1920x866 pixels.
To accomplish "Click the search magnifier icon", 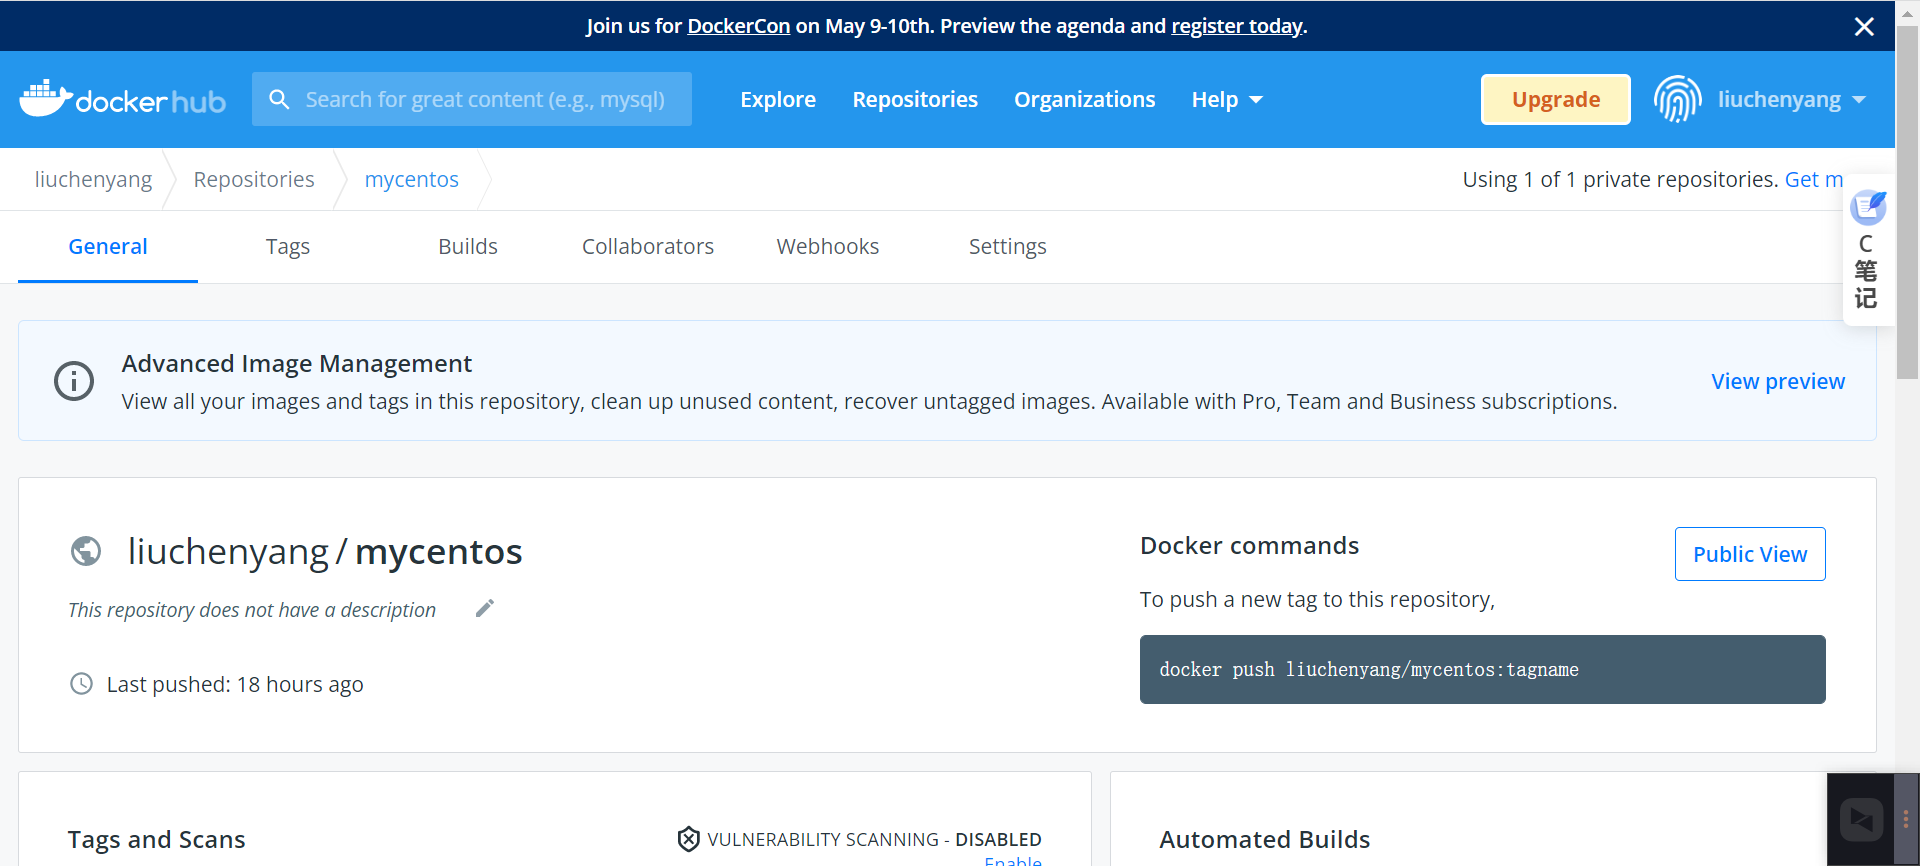I will tap(279, 99).
